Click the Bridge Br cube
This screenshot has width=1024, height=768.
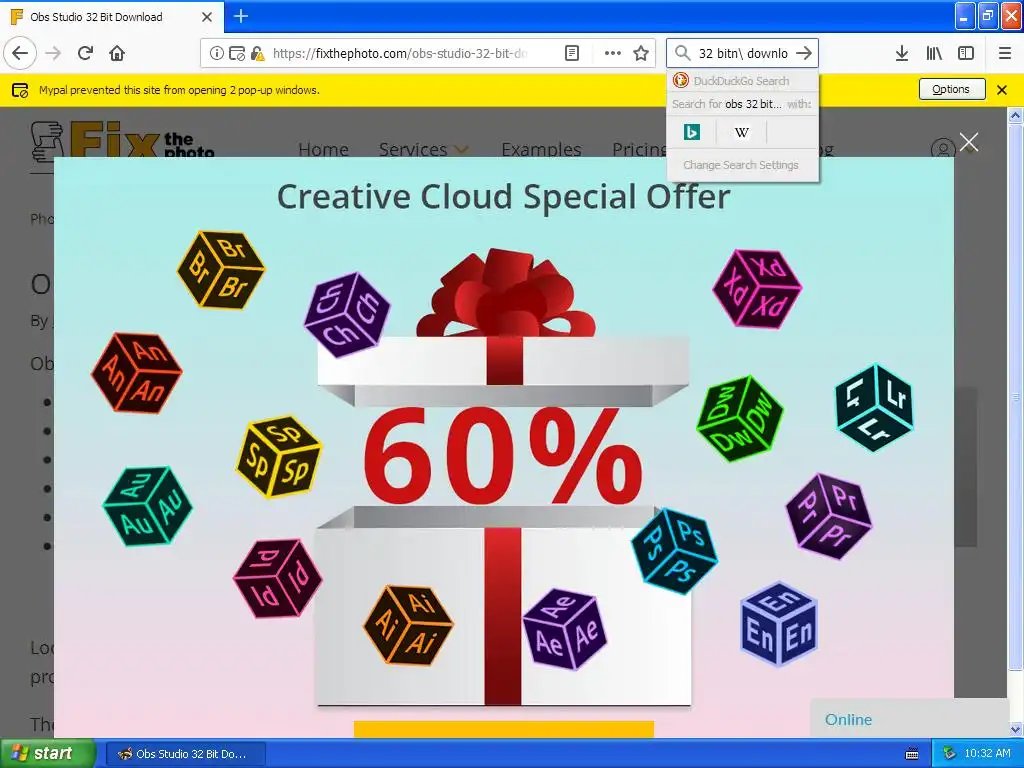click(221, 268)
